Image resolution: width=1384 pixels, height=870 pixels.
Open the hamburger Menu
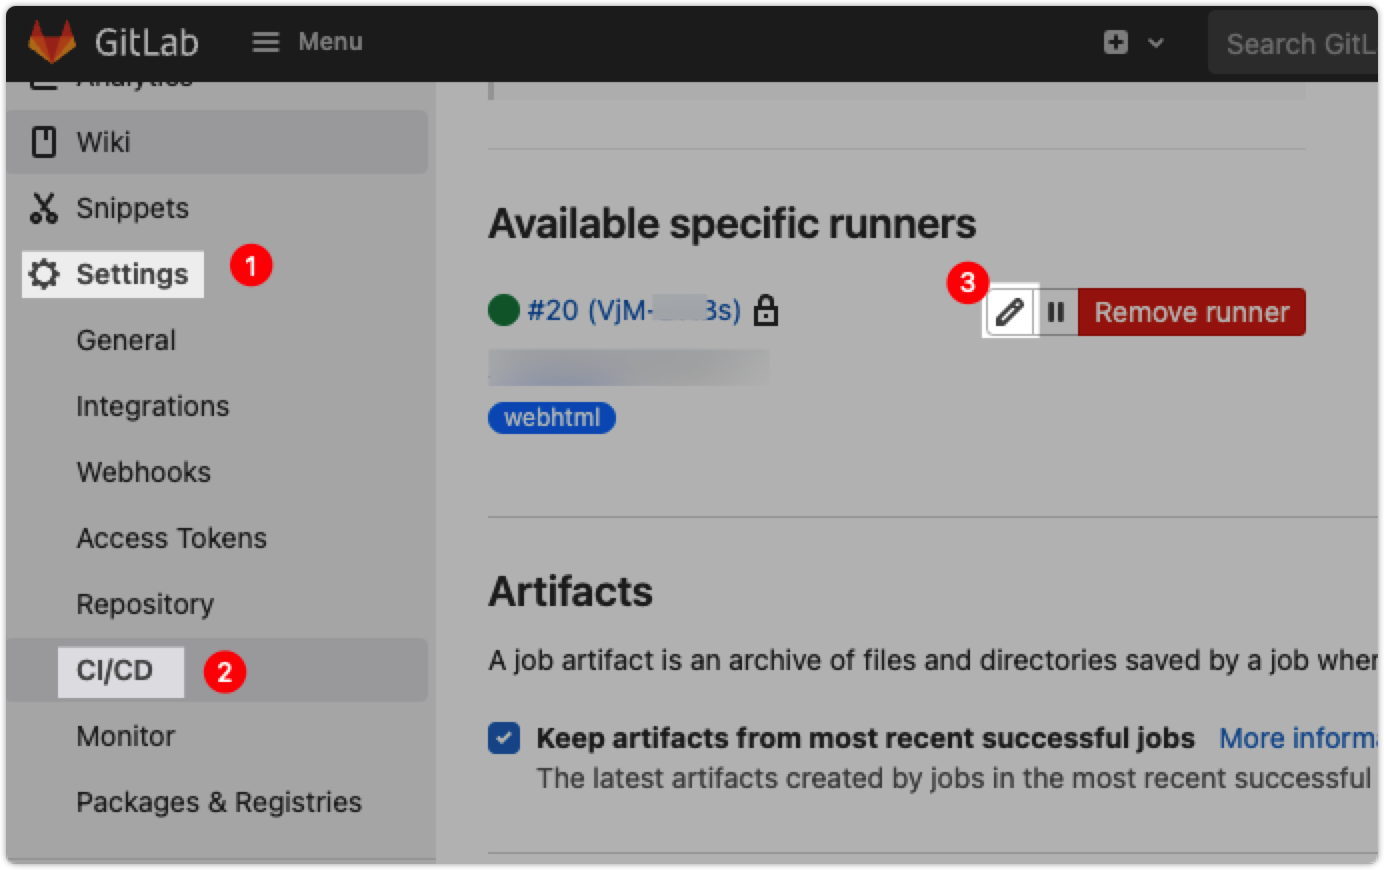point(265,42)
